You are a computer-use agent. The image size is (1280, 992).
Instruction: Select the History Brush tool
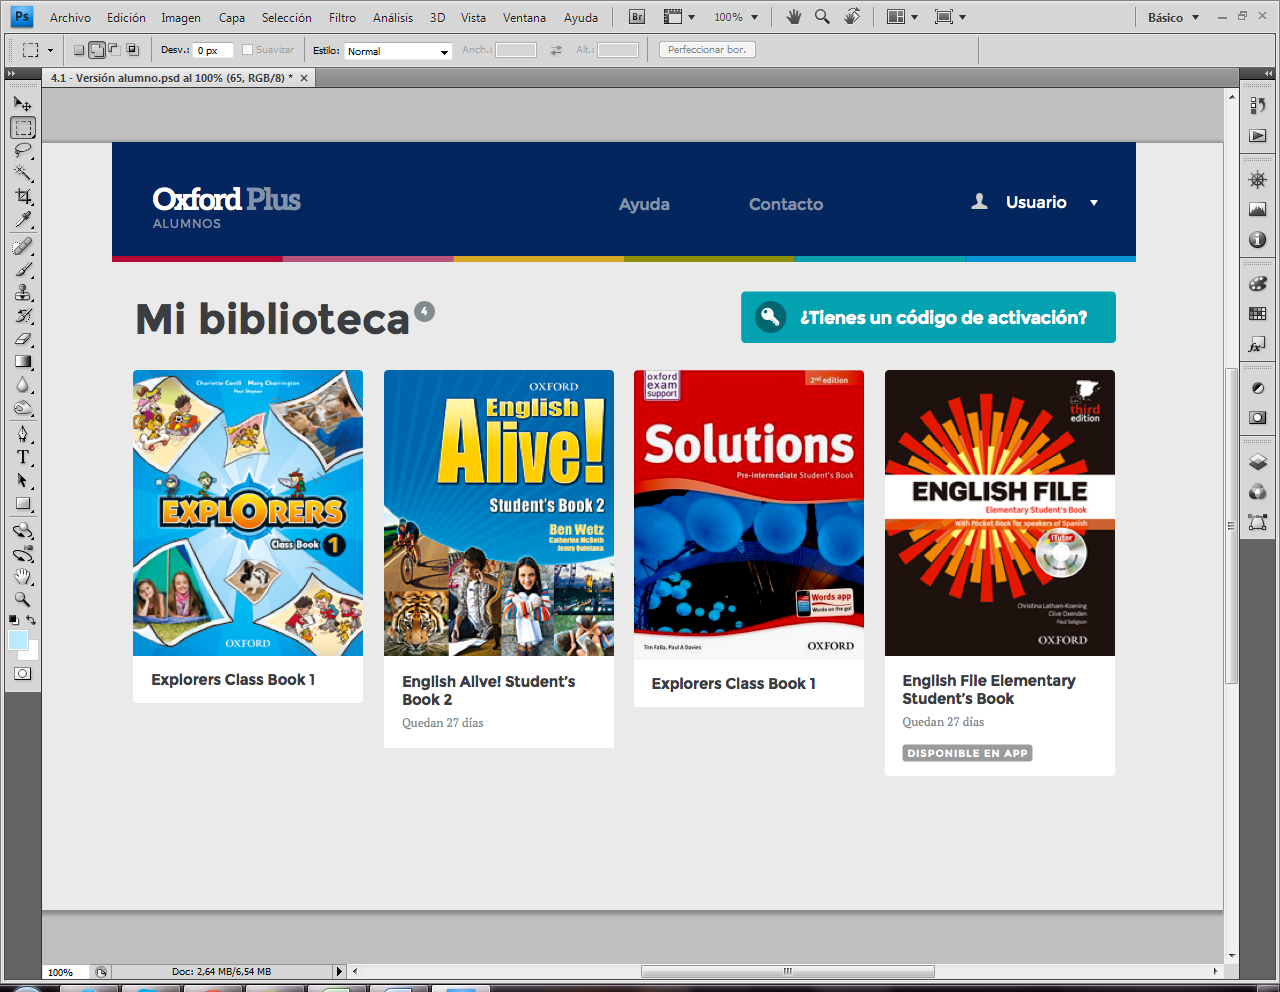point(23,316)
